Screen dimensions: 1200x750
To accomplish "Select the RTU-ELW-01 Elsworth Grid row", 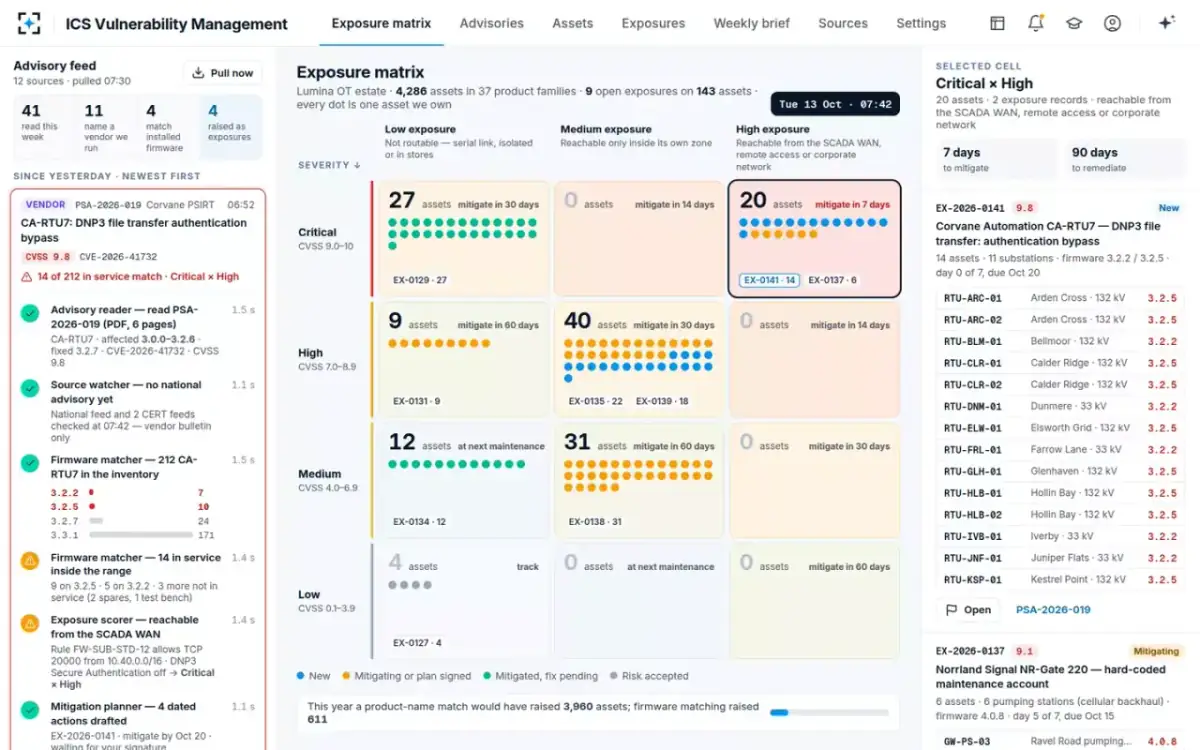I will tap(1060, 428).
